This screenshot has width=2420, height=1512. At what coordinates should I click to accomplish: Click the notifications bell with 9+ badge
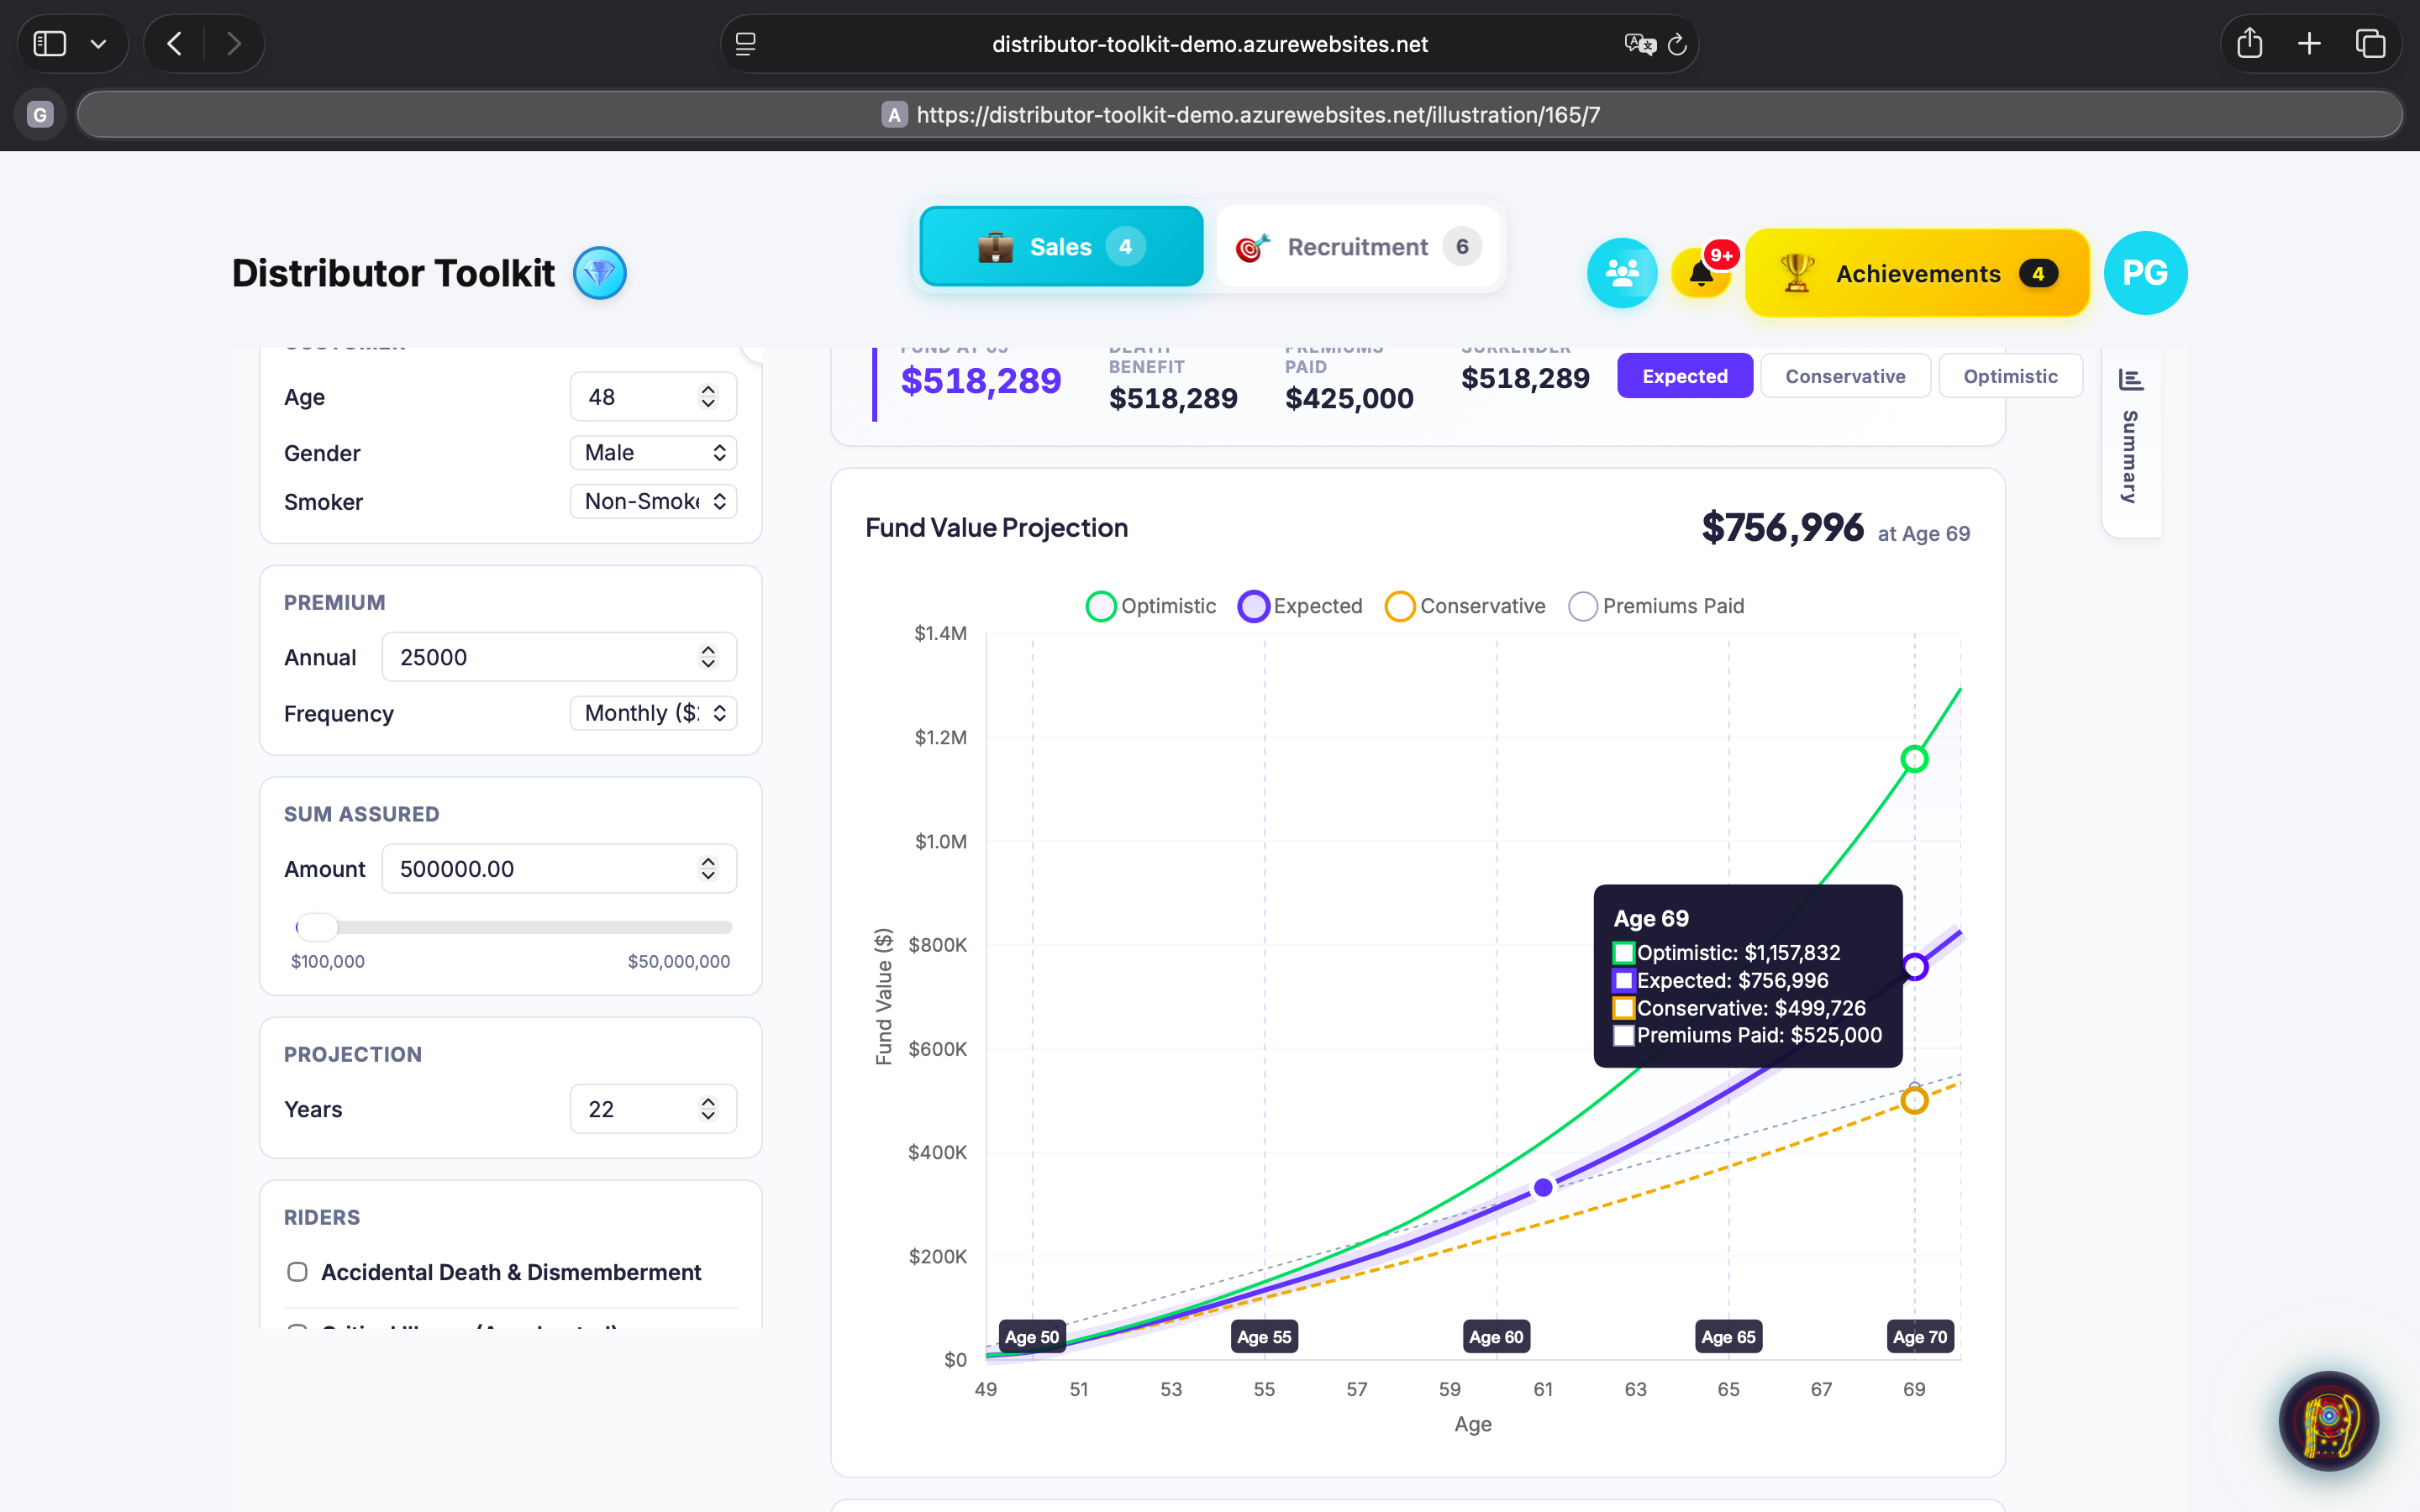coord(1701,272)
